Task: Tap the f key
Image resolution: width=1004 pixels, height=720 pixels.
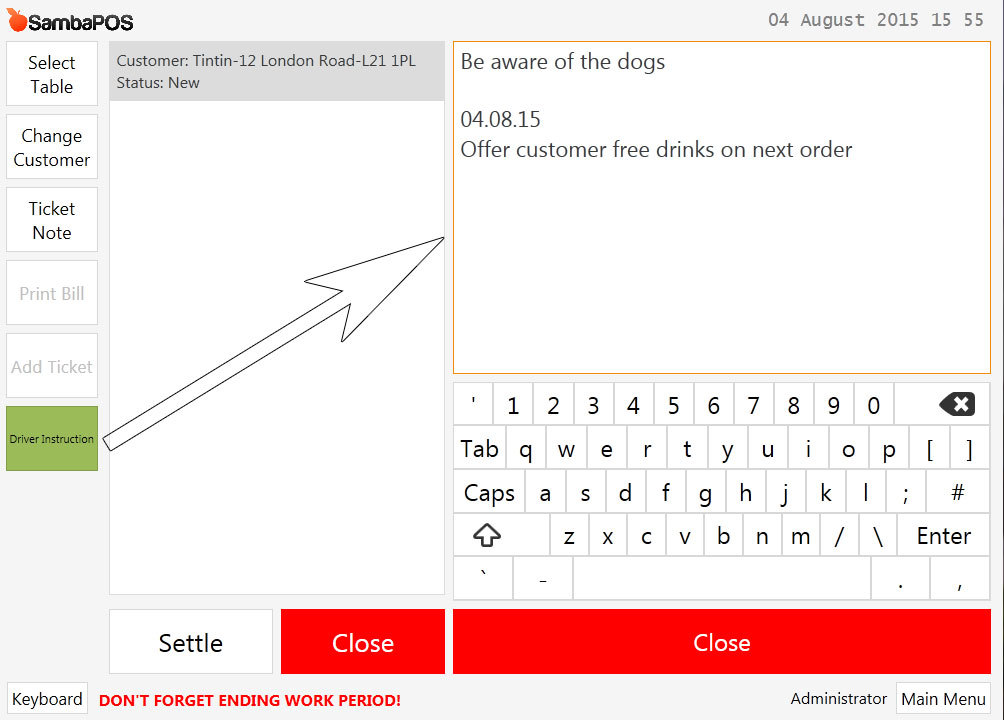Action: tap(665, 492)
